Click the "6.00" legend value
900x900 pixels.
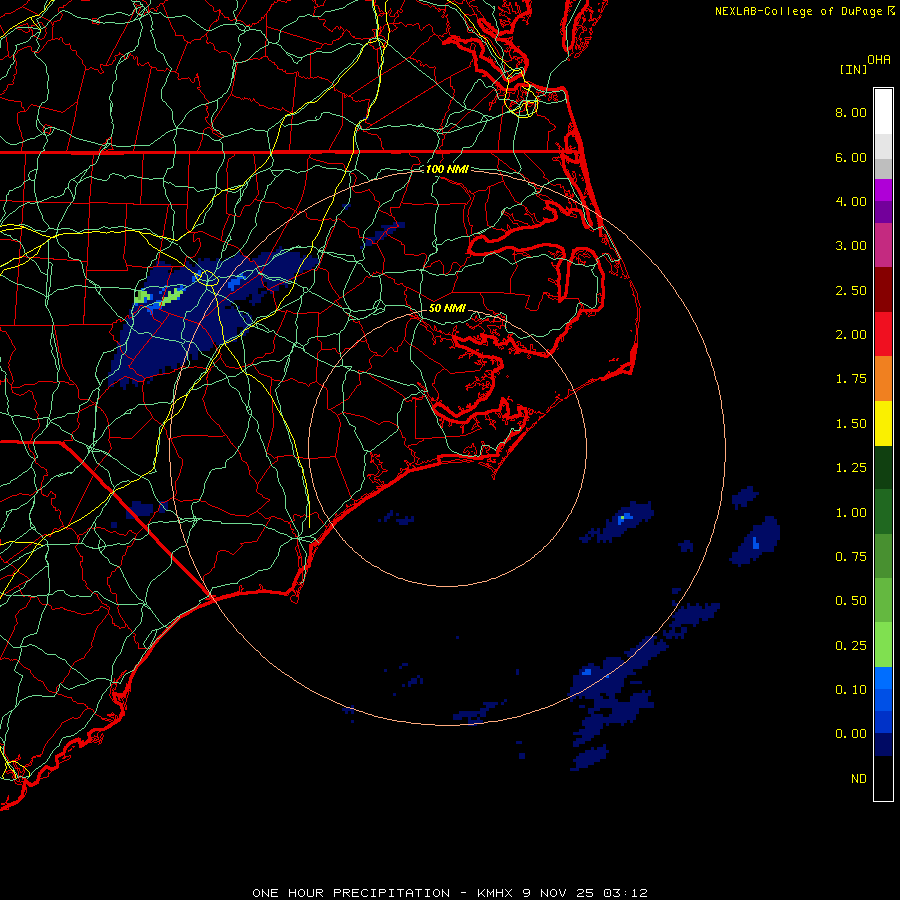(x=851, y=157)
